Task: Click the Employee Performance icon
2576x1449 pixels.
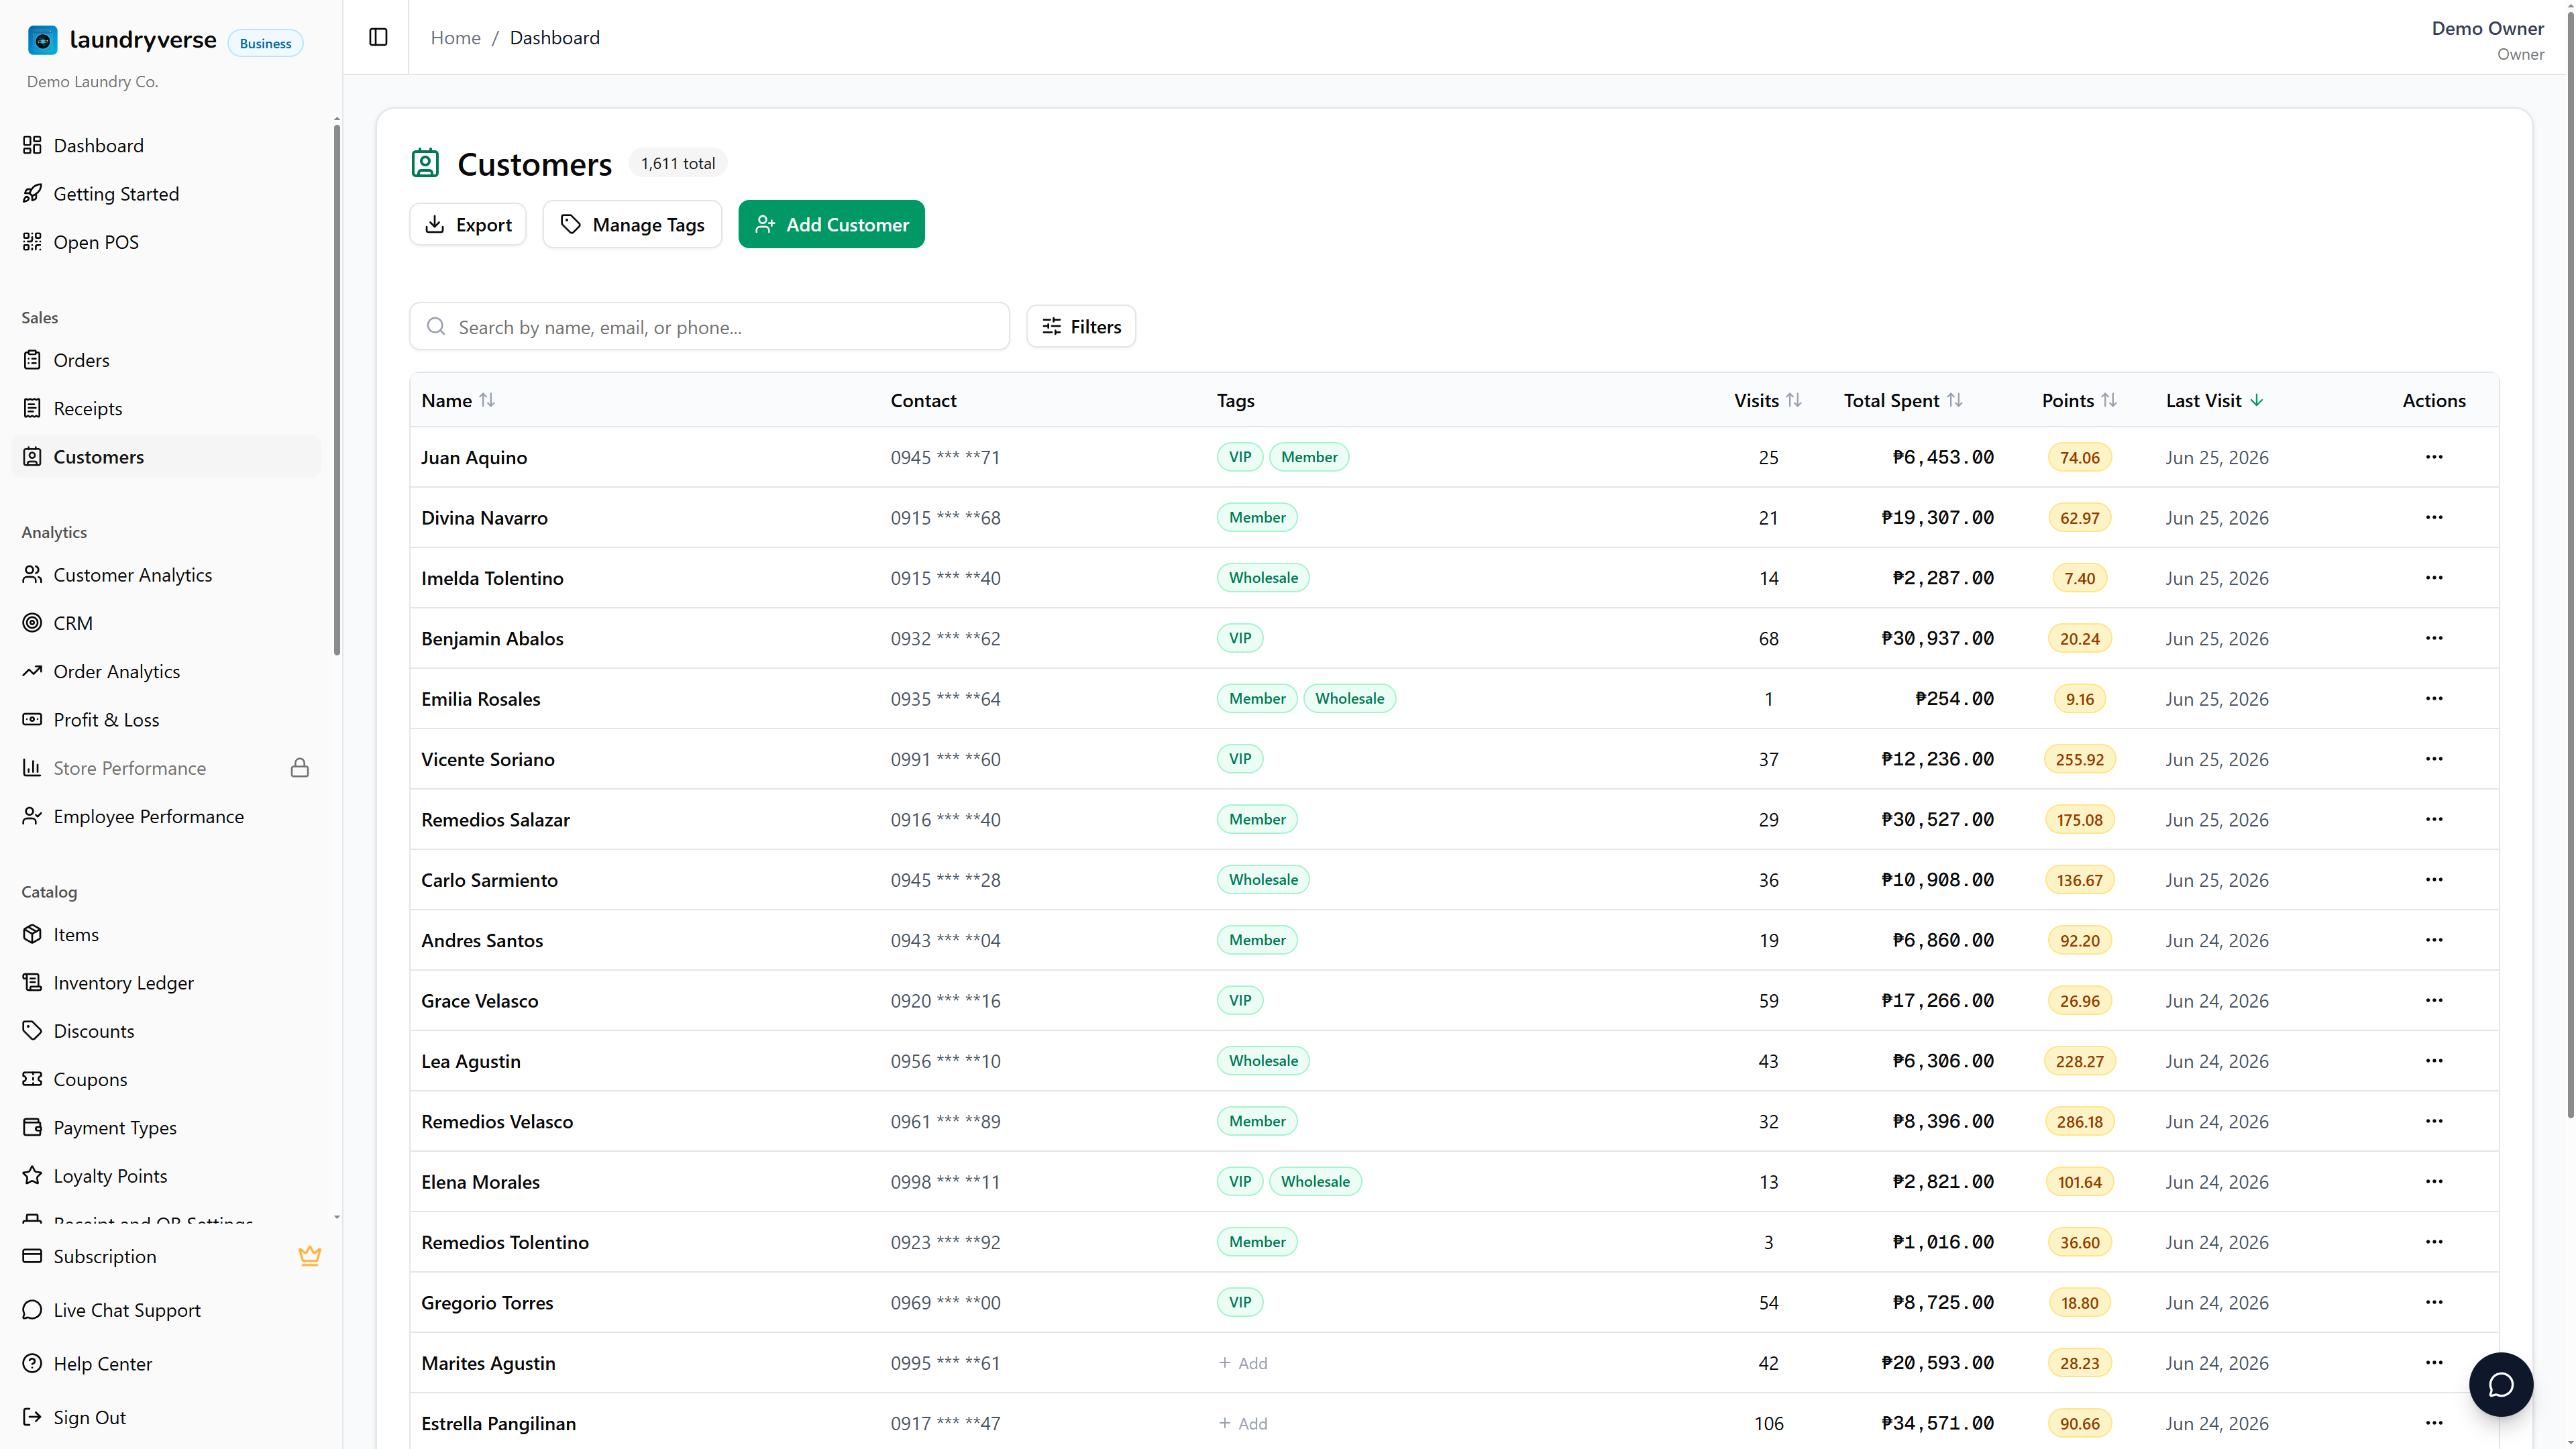Action: [x=32, y=816]
